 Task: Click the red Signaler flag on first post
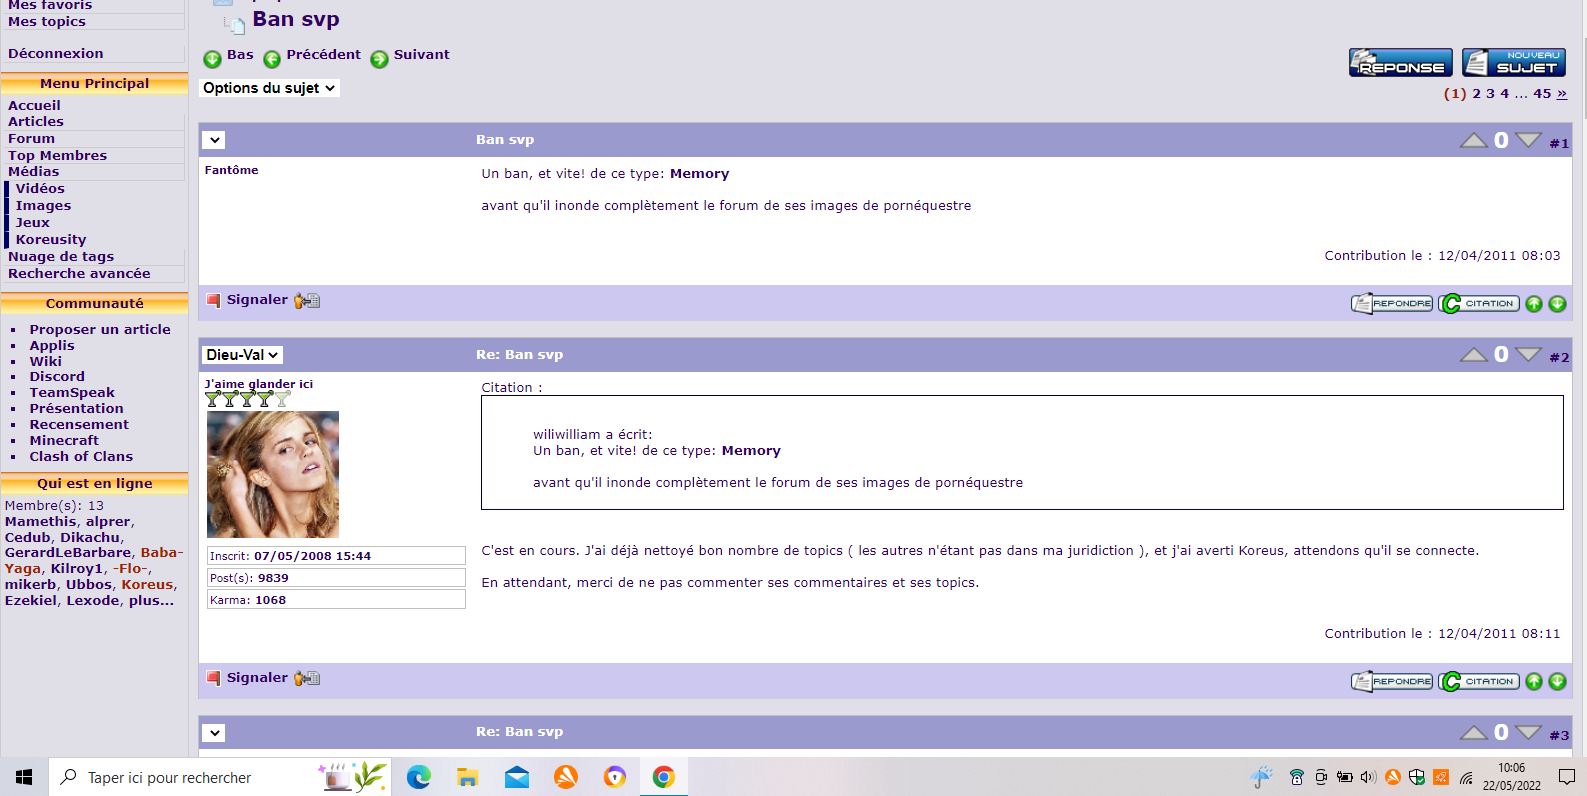coord(213,300)
